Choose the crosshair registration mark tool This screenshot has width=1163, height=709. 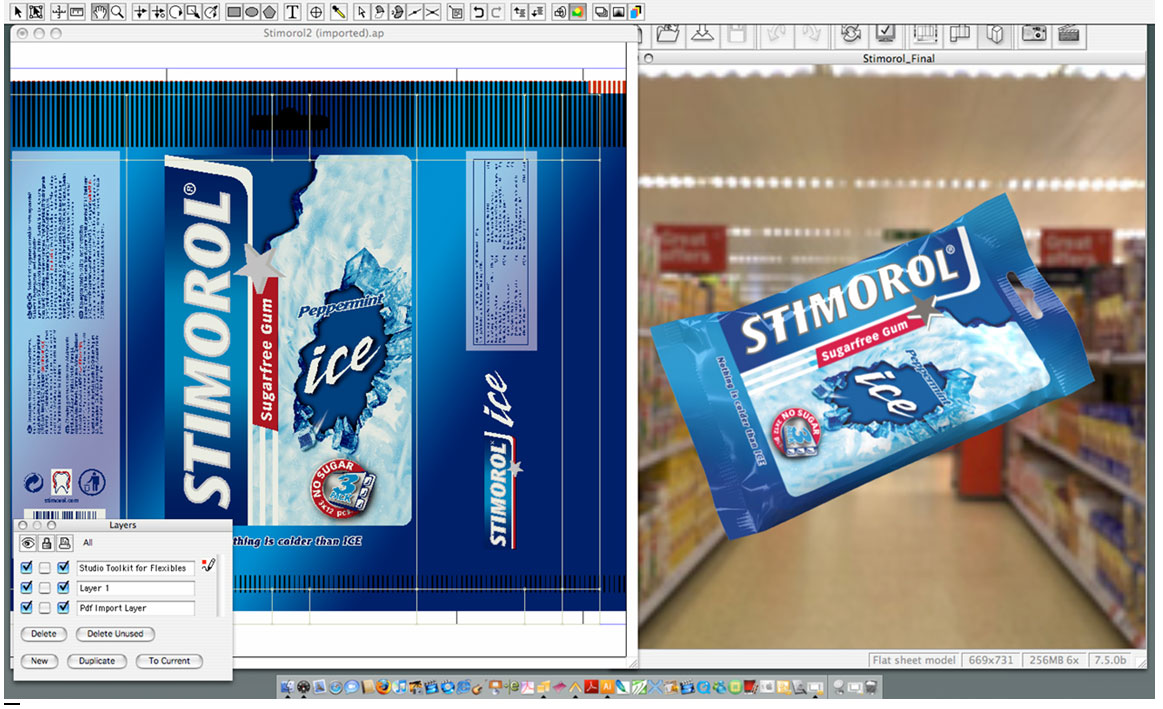click(315, 12)
